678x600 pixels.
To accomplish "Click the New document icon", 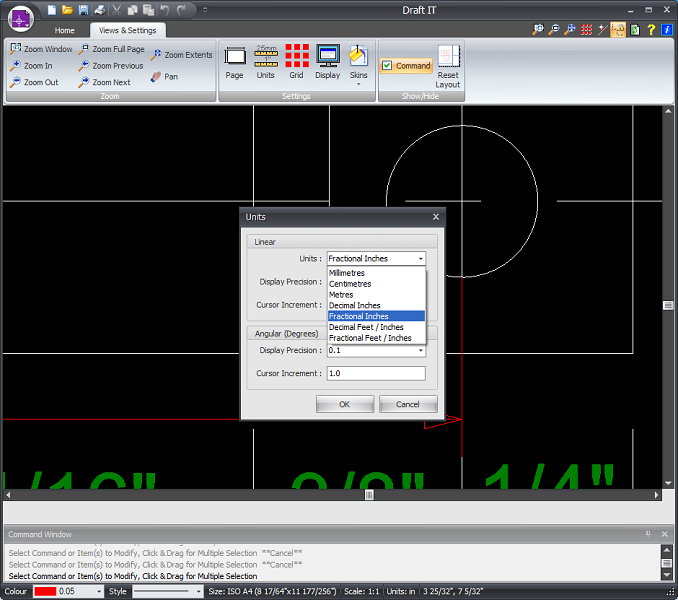I will (51, 10).
